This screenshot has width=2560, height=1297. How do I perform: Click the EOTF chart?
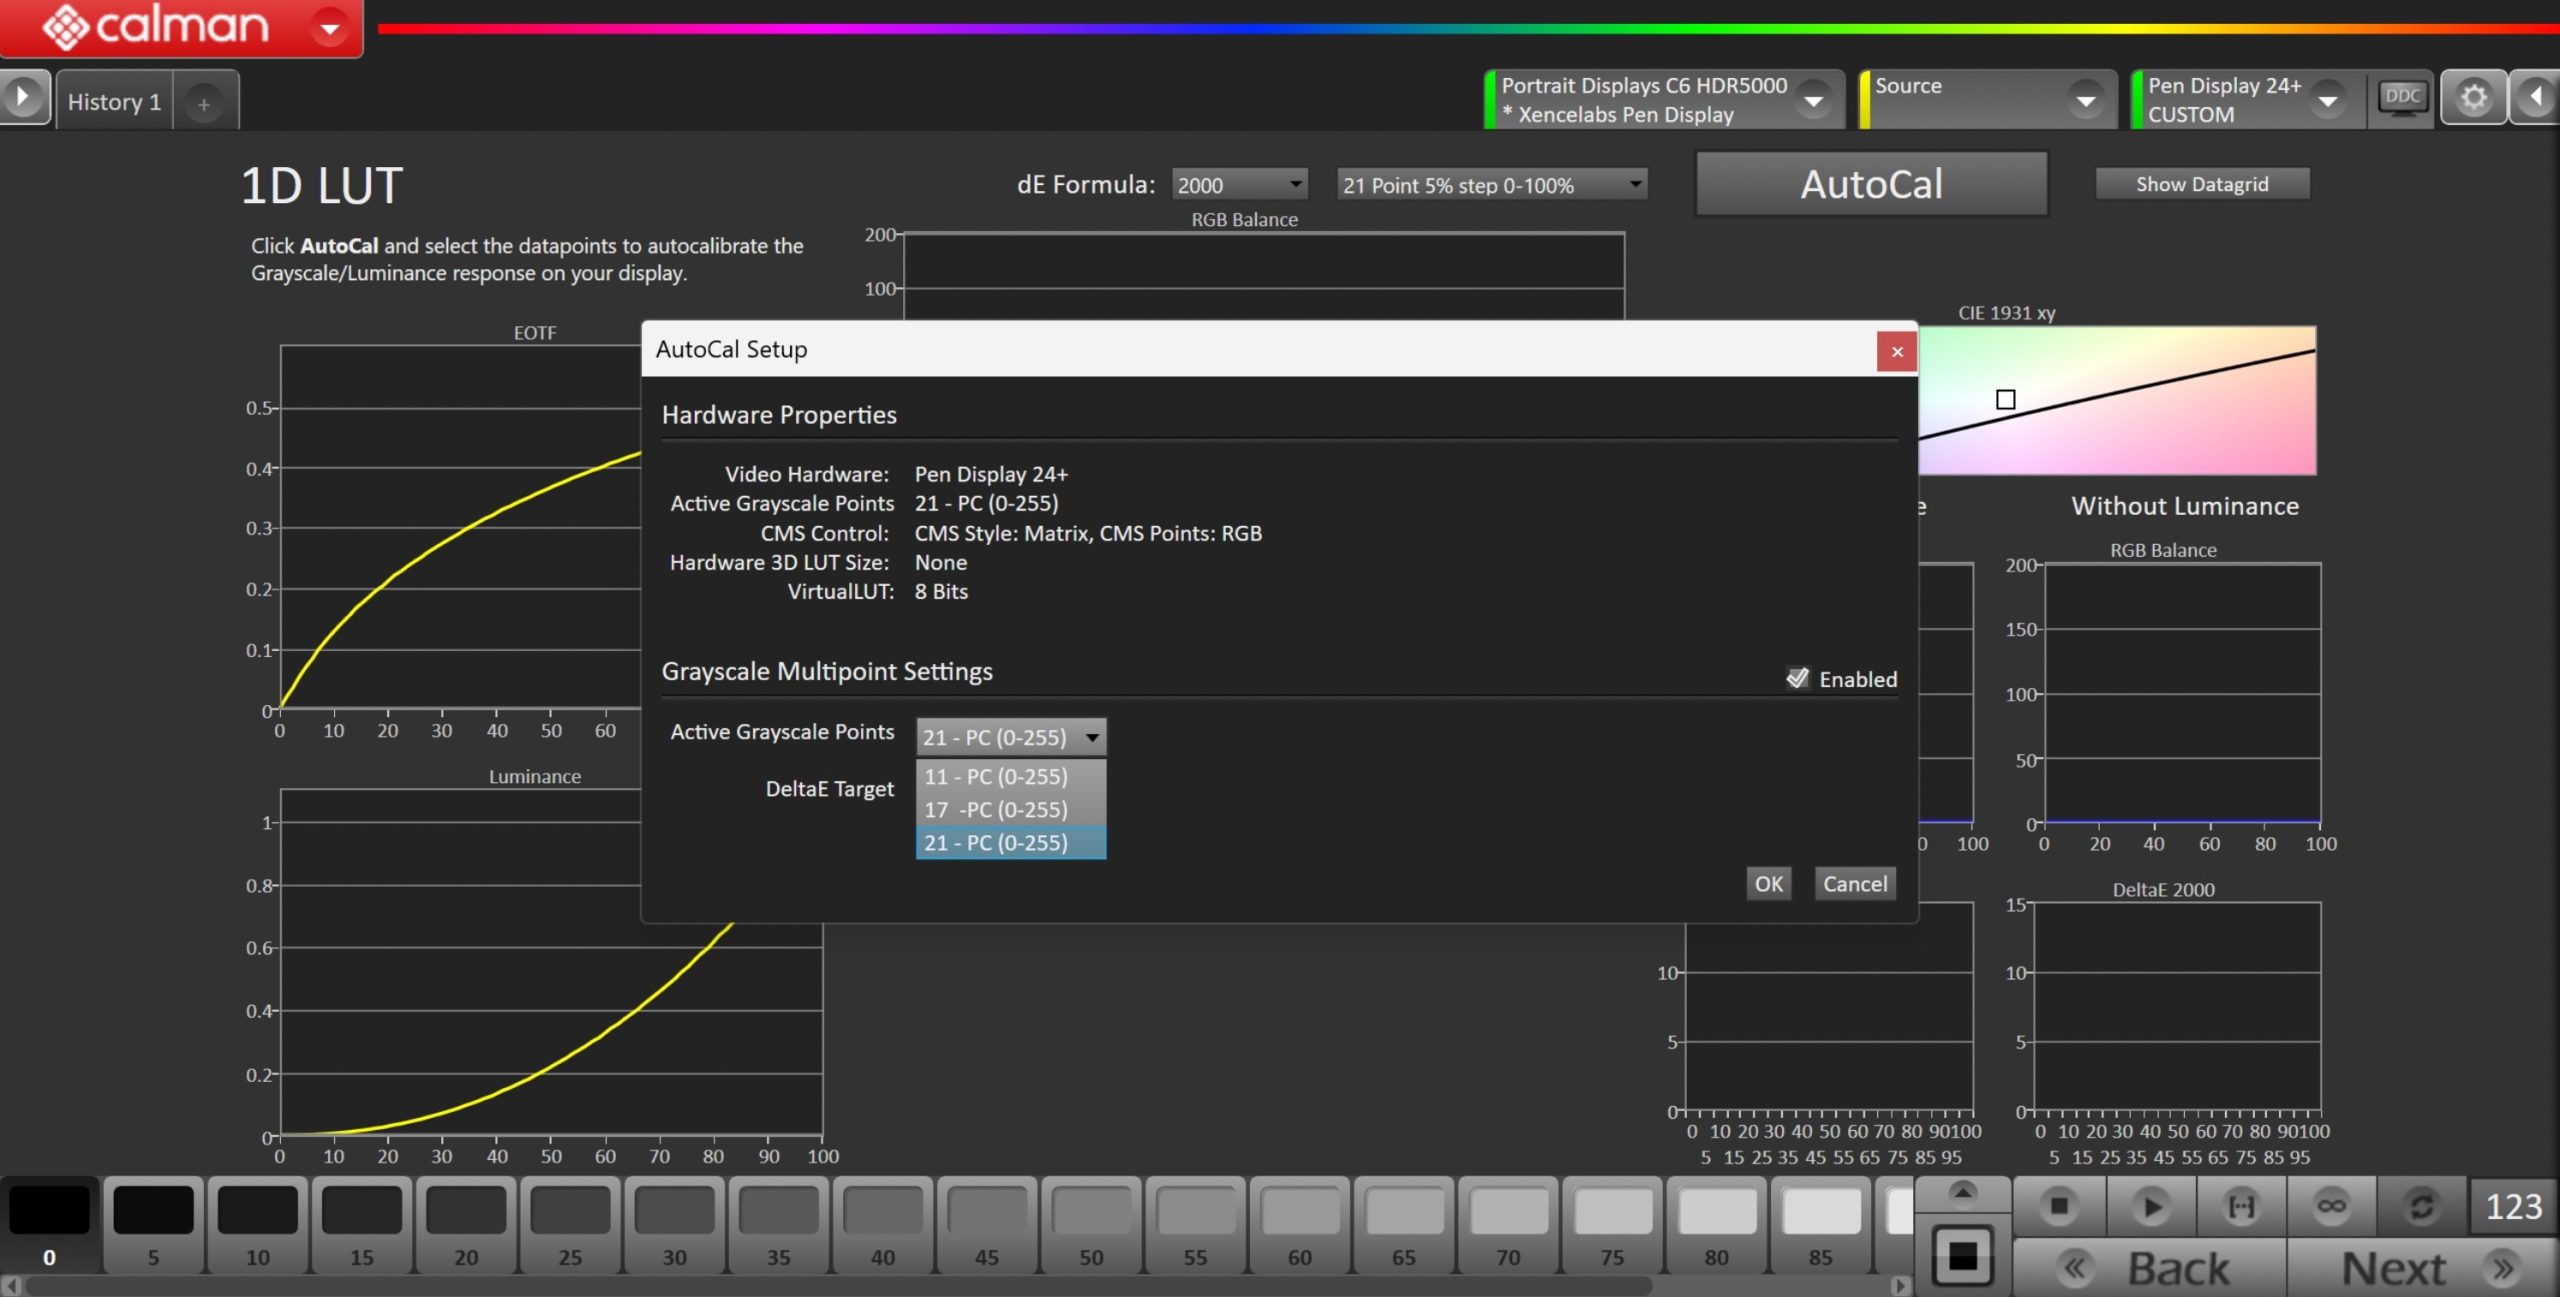[x=460, y=527]
